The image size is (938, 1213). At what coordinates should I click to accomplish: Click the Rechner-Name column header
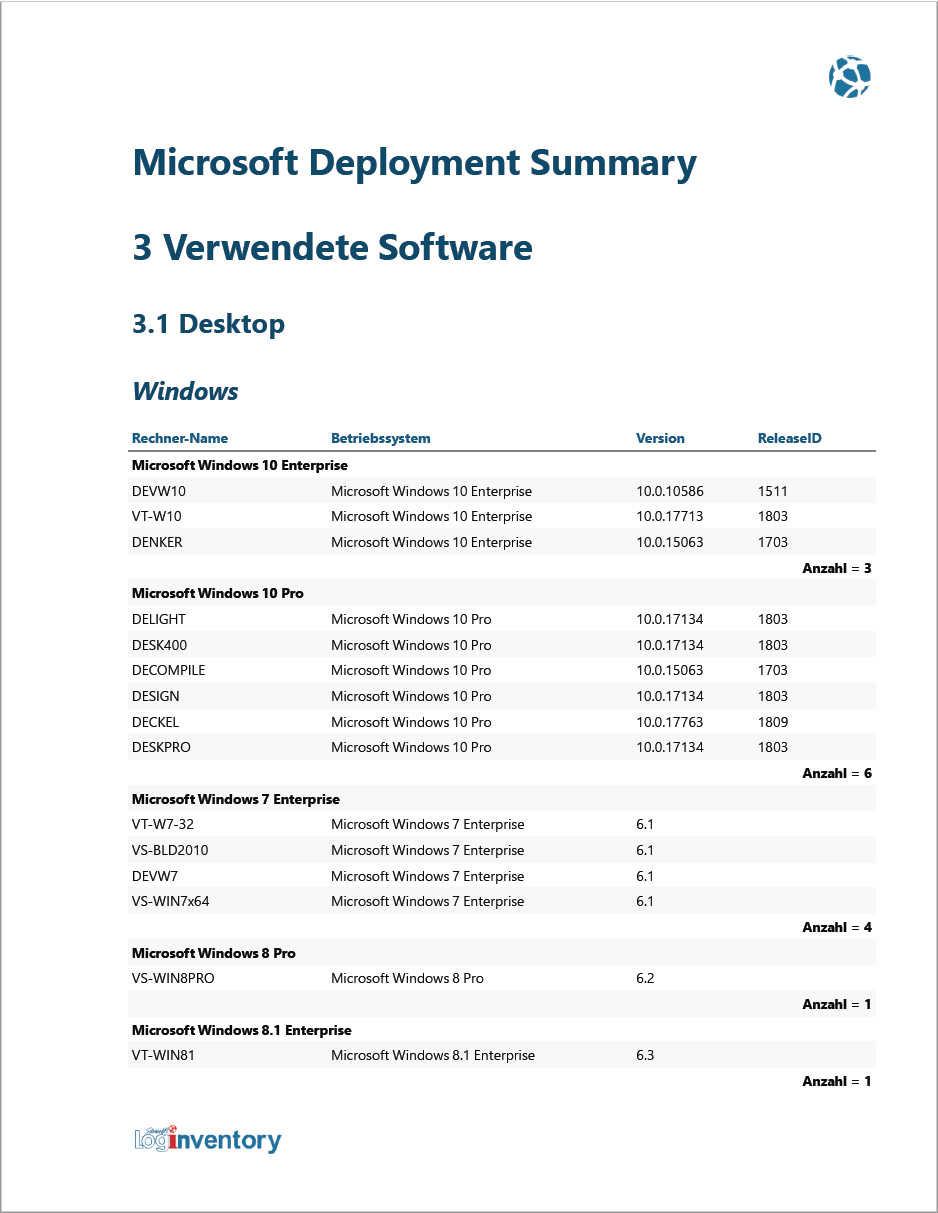click(x=180, y=438)
